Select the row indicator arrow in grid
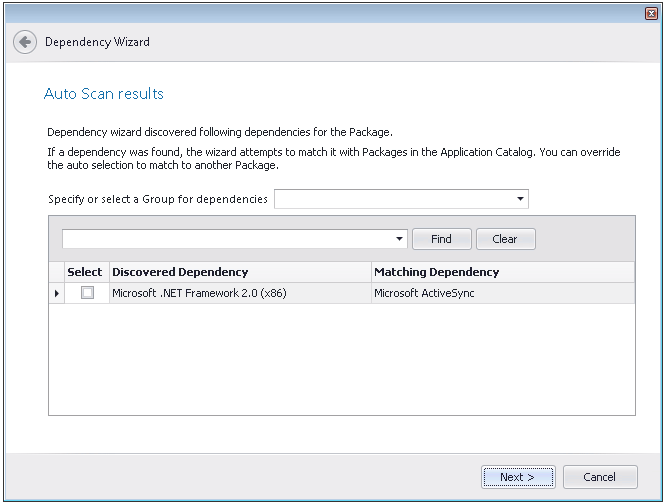 point(56,293)
